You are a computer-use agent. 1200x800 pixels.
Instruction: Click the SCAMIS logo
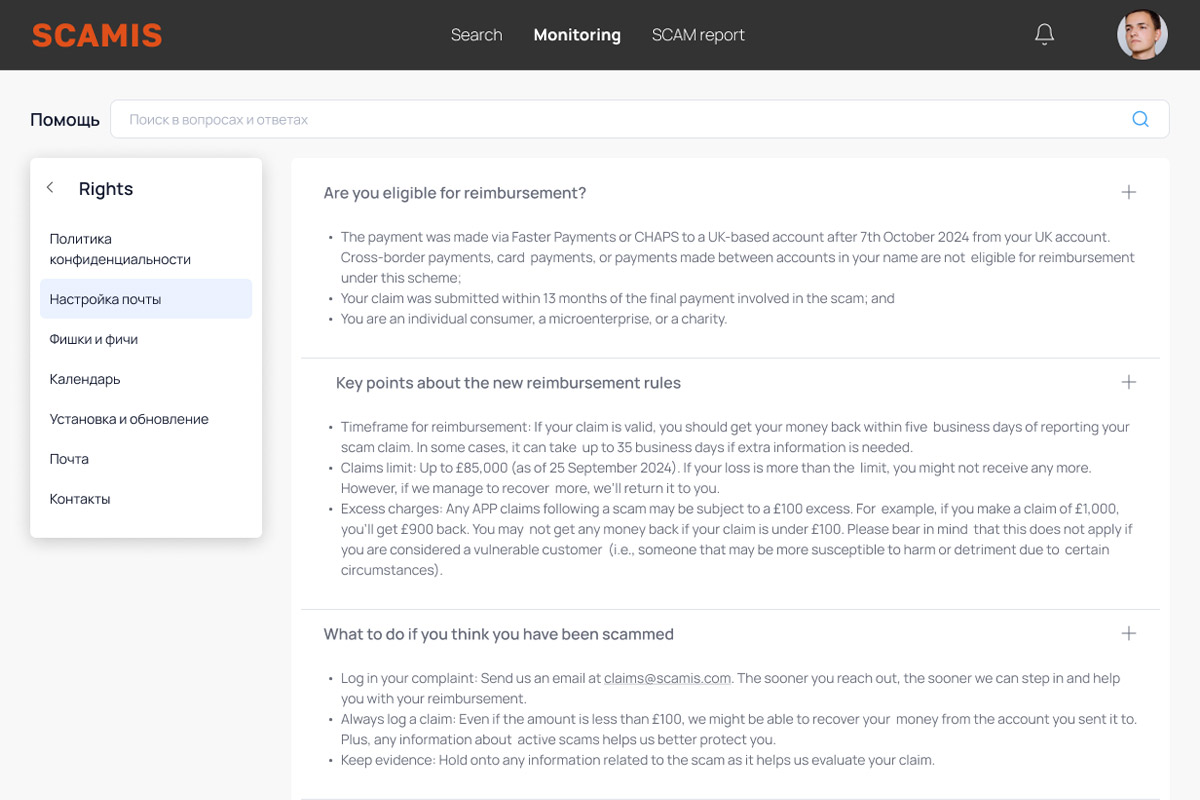pos(97,35)
